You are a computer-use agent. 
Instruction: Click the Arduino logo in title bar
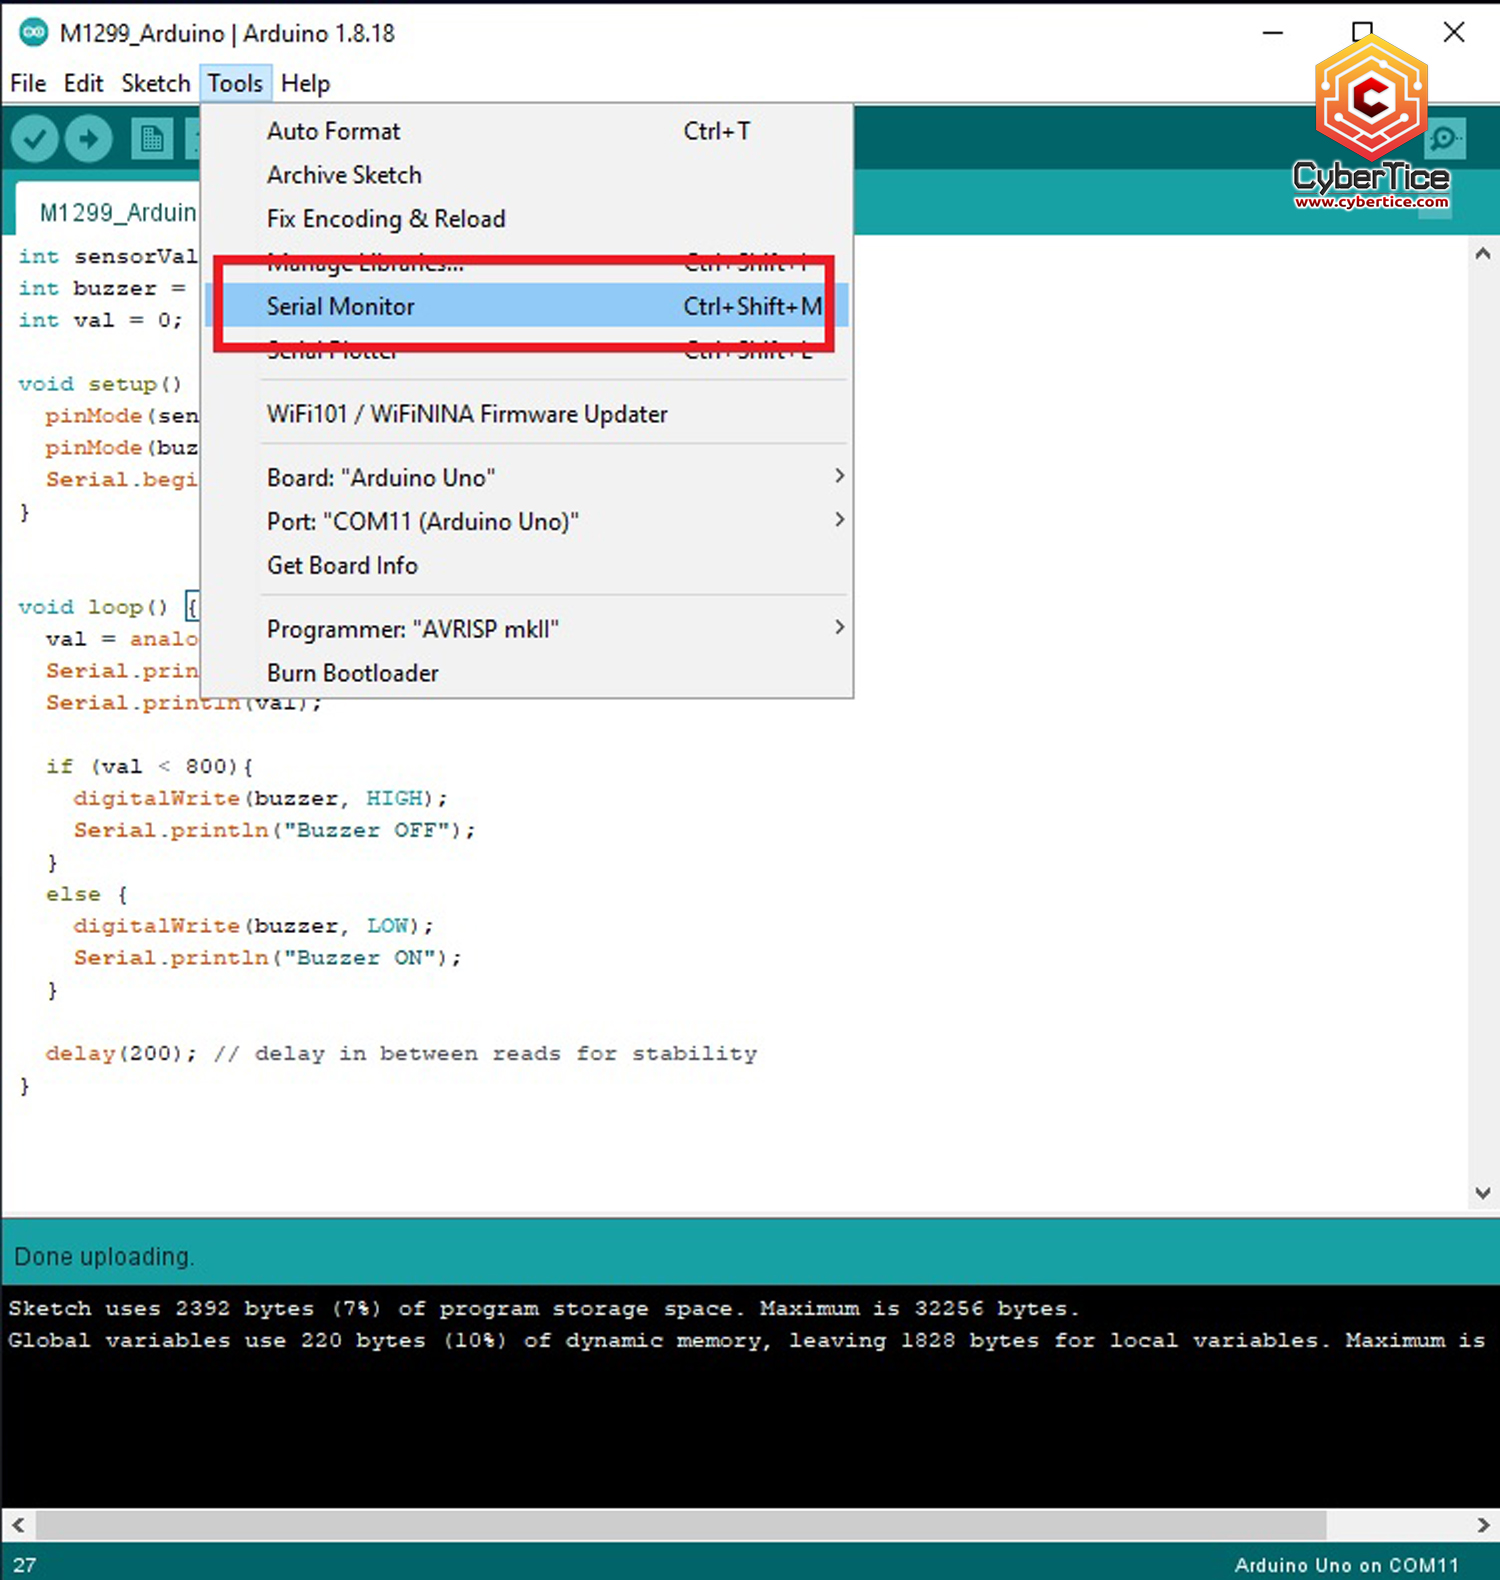tap(33, 33)
